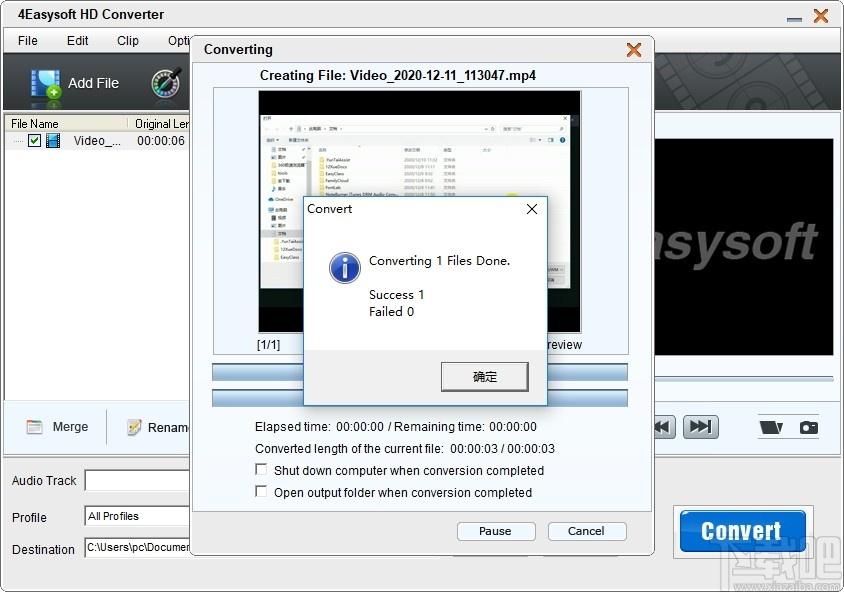844x592 pixels.
Task: Click the Audio Track field
Action: coord(138,481)
